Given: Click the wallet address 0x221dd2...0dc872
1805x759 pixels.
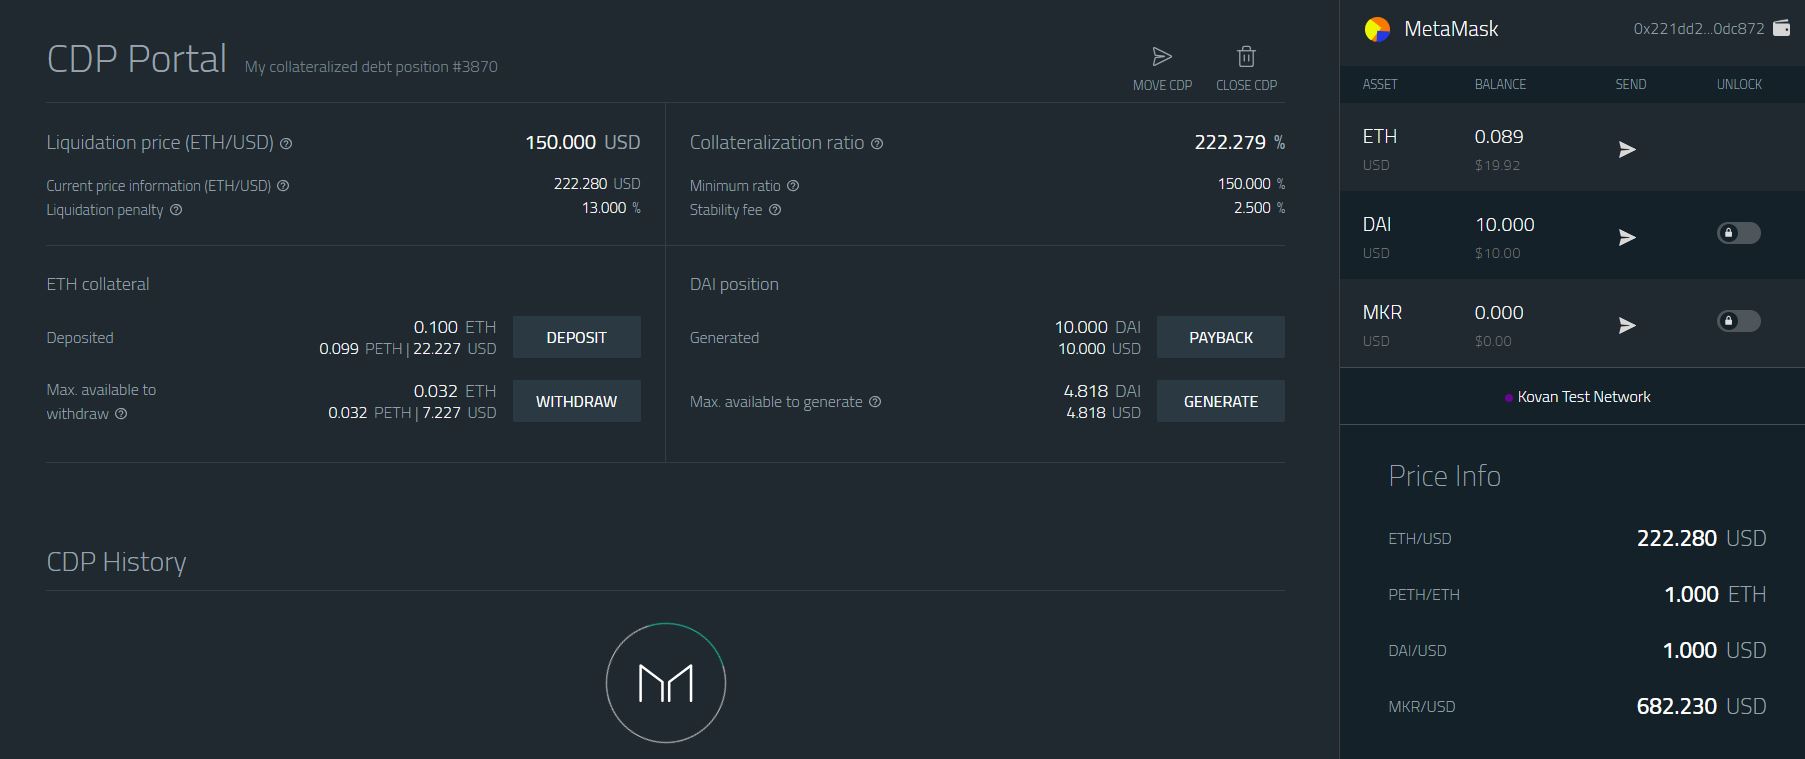Looking at the screenshot, I should click(1699, 29).
